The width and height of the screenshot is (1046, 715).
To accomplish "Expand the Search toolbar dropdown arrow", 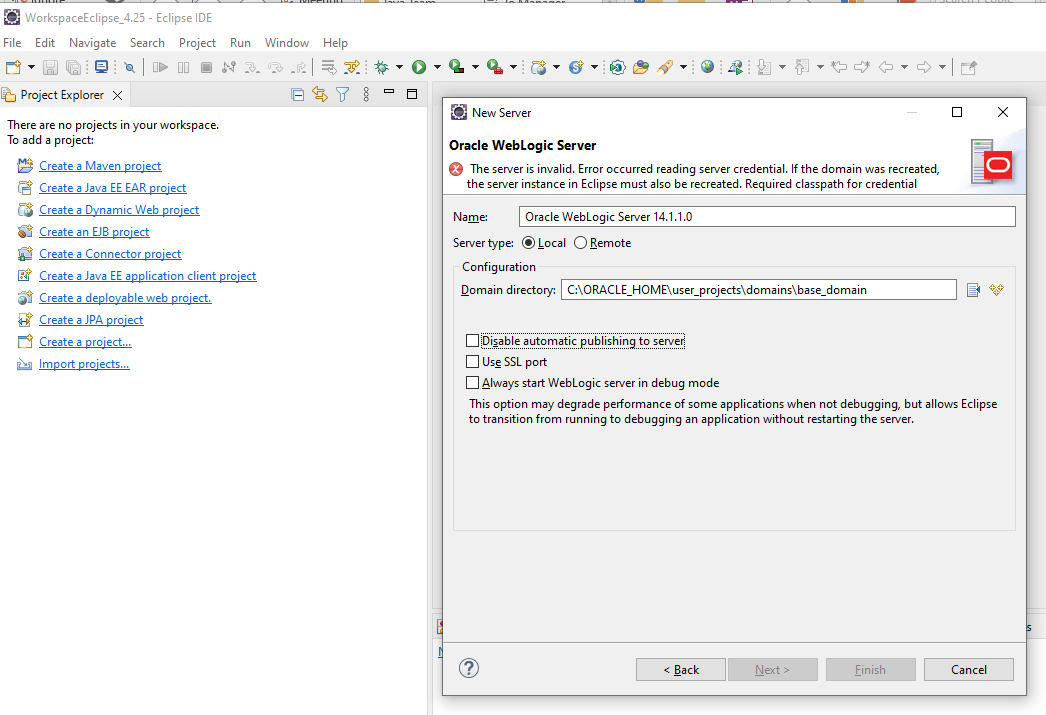I will (683, 67).
